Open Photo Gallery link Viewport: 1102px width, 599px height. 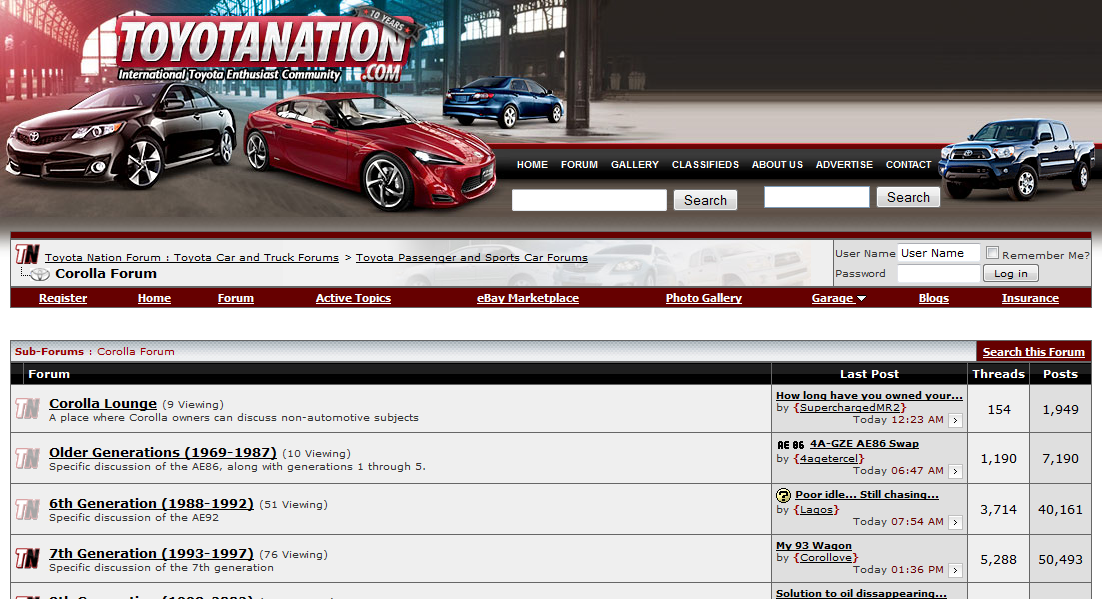[704, 298]
